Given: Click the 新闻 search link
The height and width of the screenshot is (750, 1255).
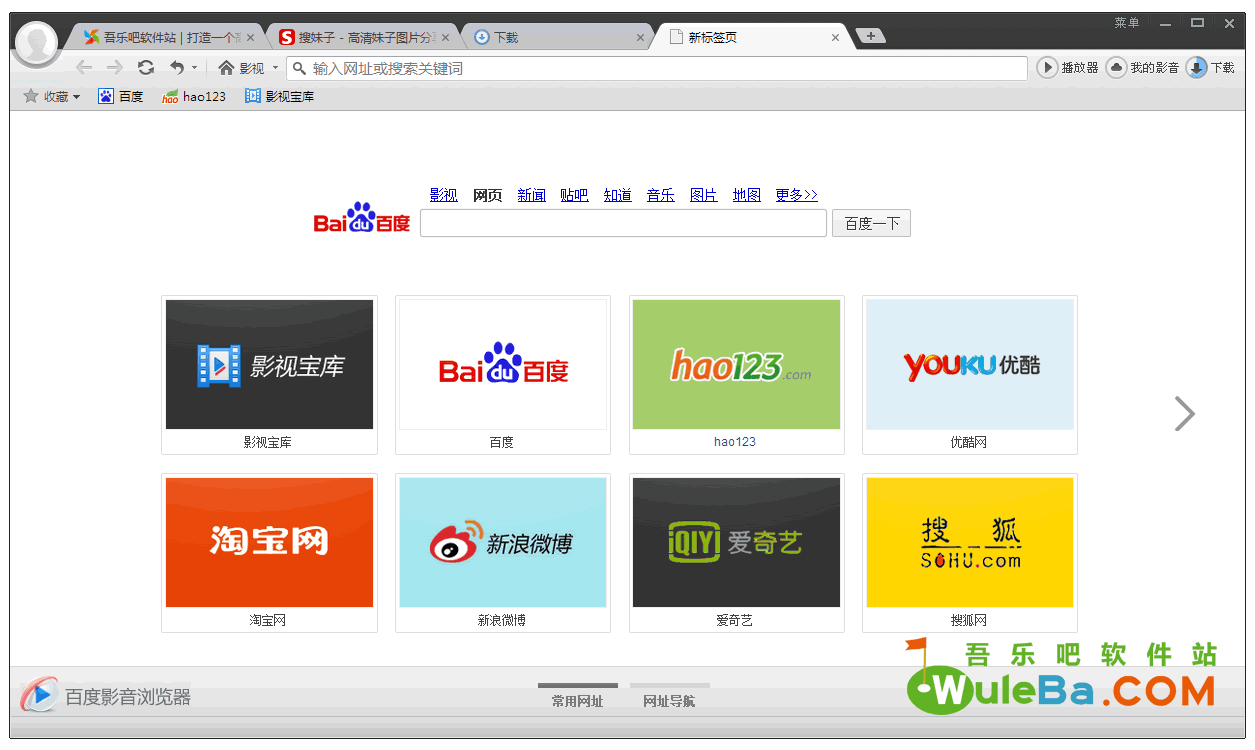Looking at the screenshot, I should pos(531,195).
